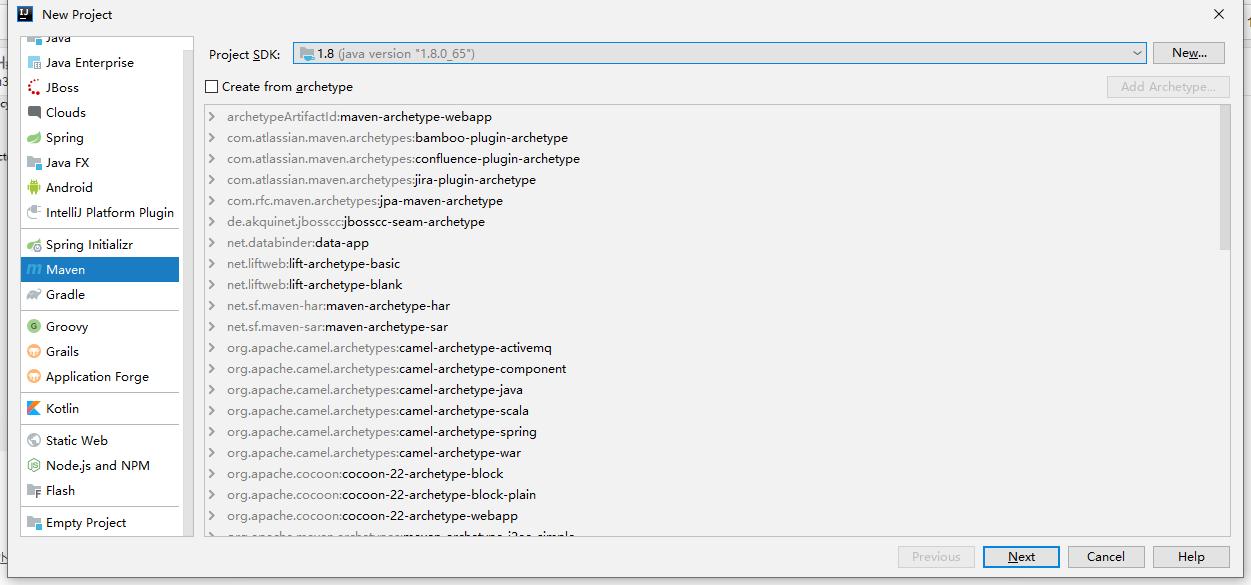
Task: Expand jira-plugin-archetype node
Action: click(212, 180)
